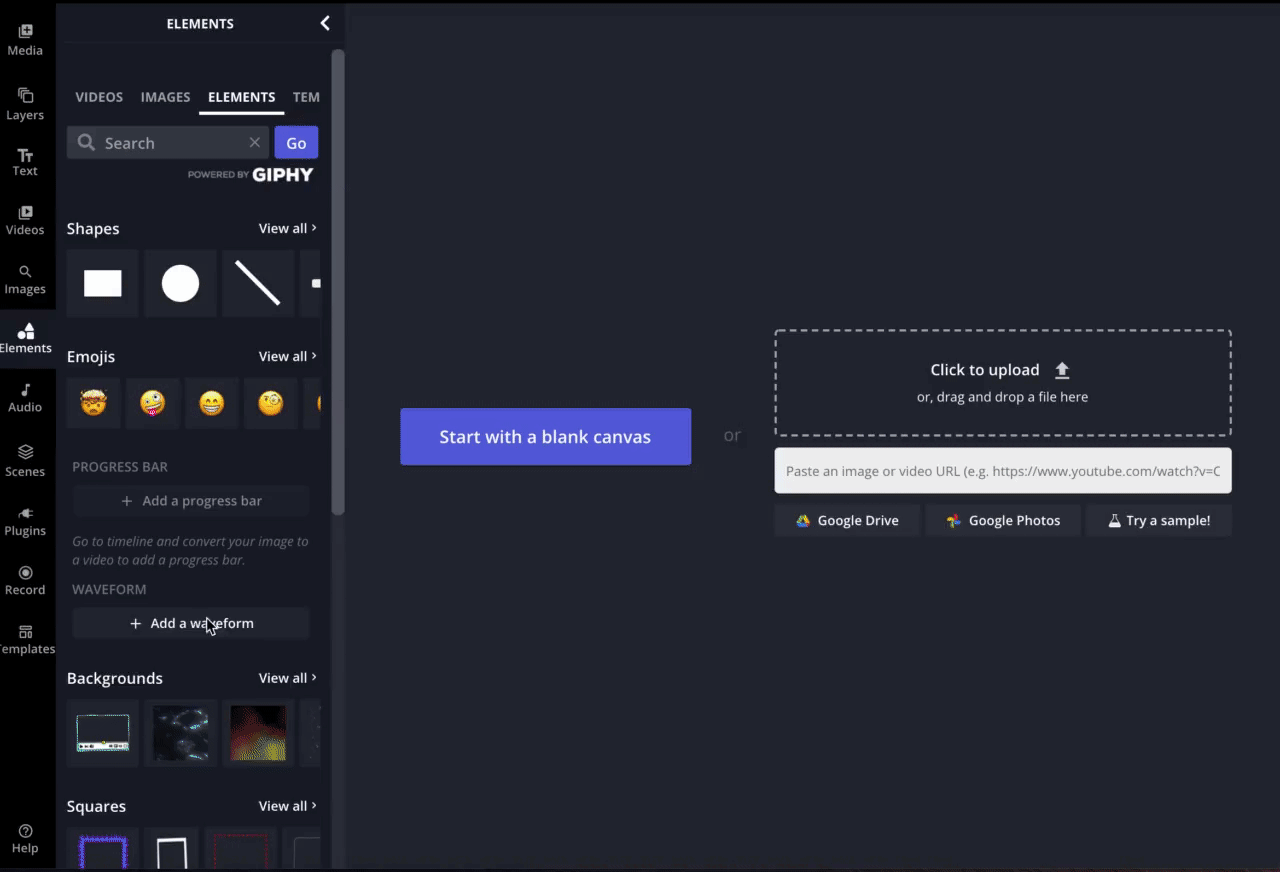Switch to the Images tab
This screenshot has height=872, width=1280.
(x=165, y=97)
